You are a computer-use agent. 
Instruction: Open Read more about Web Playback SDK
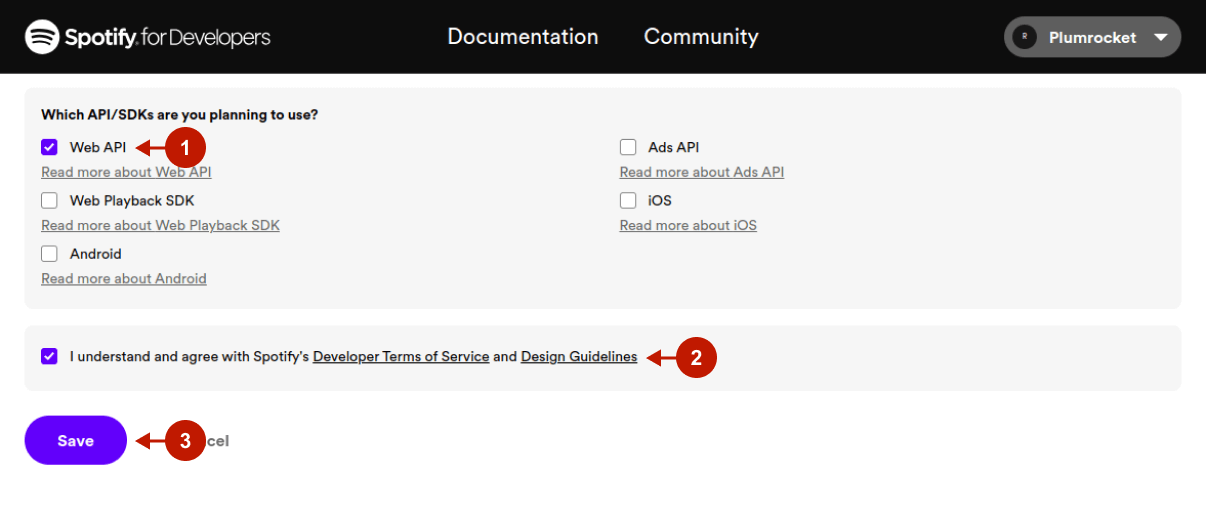tap(160, 225)
